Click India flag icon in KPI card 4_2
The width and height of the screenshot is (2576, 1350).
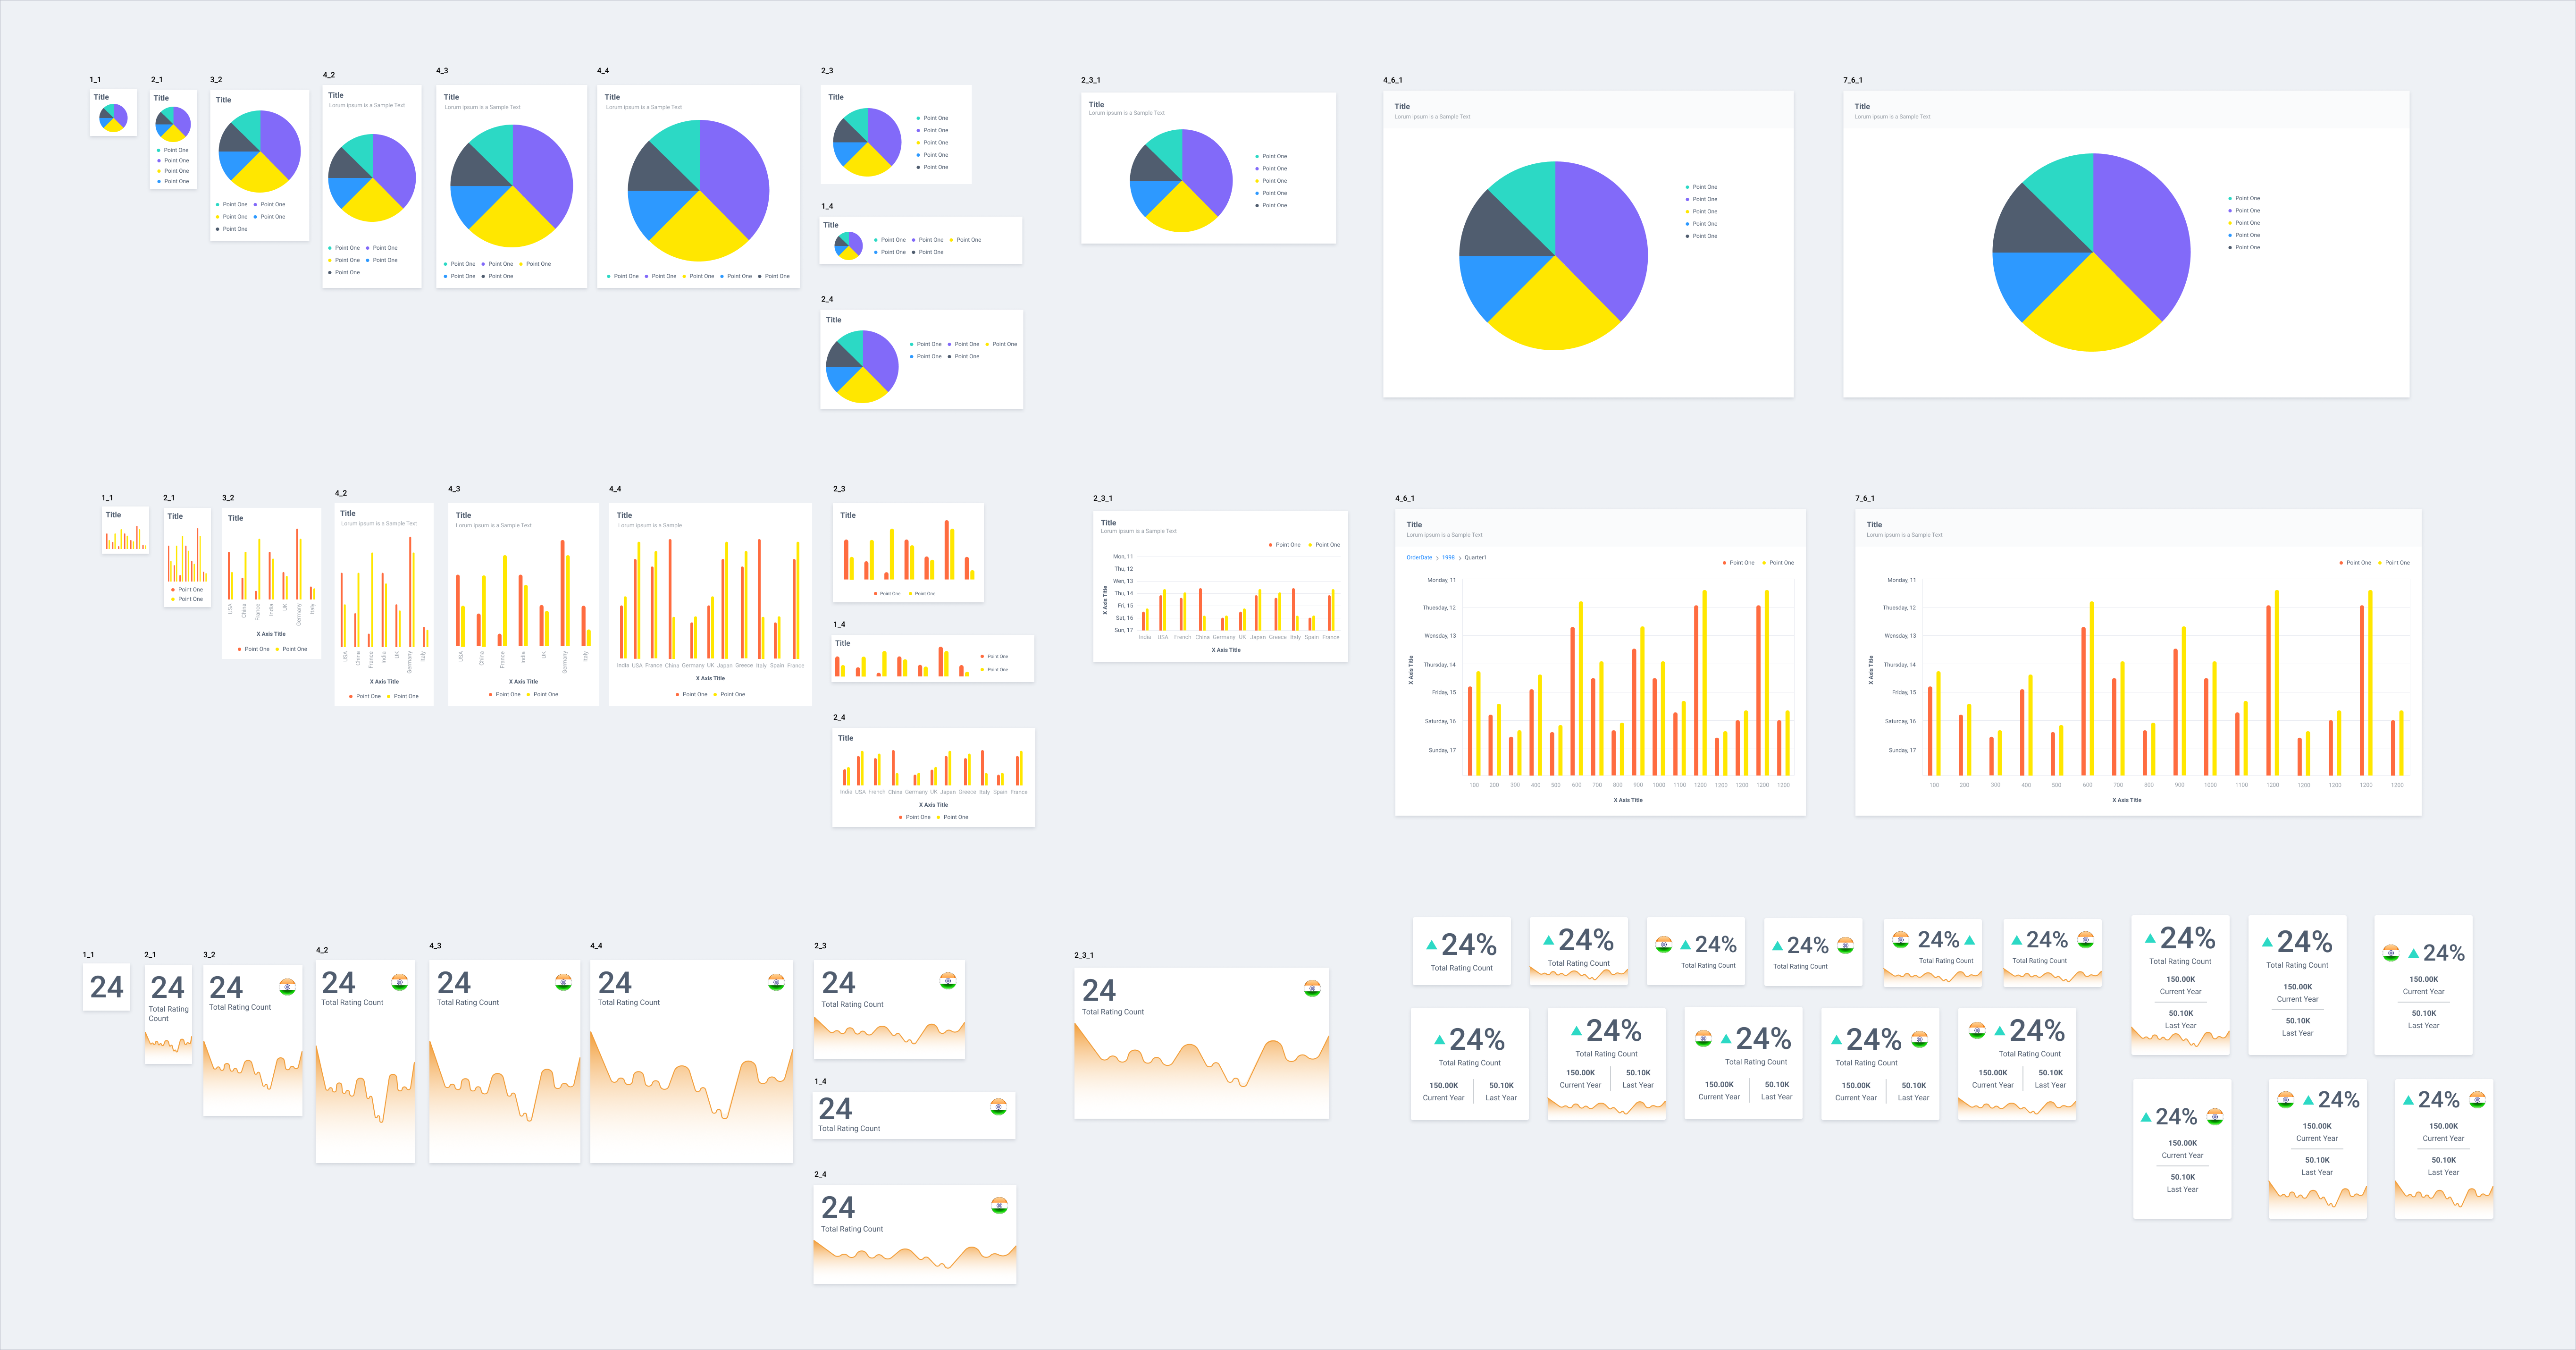coord(400,982)
